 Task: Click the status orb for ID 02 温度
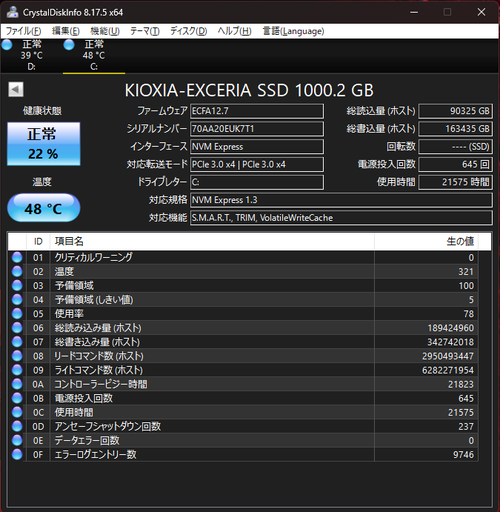17,271
